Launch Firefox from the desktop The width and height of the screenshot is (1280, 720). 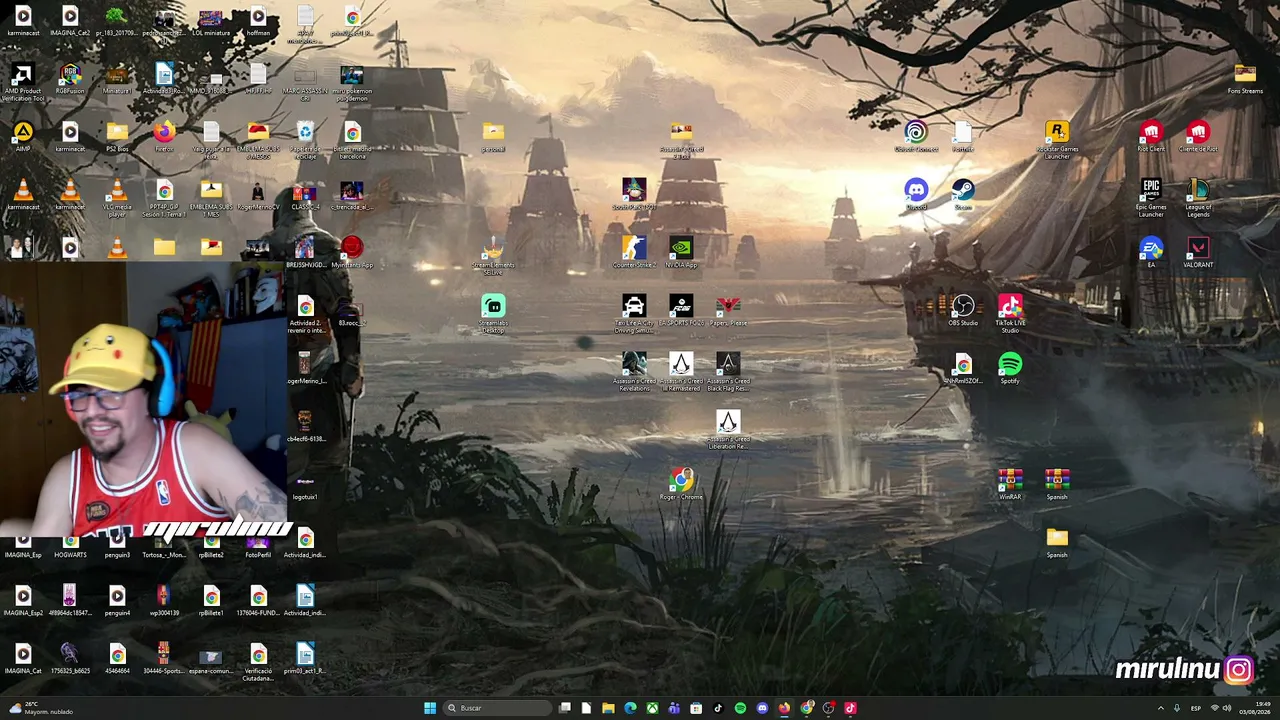(x=164, y=138)
